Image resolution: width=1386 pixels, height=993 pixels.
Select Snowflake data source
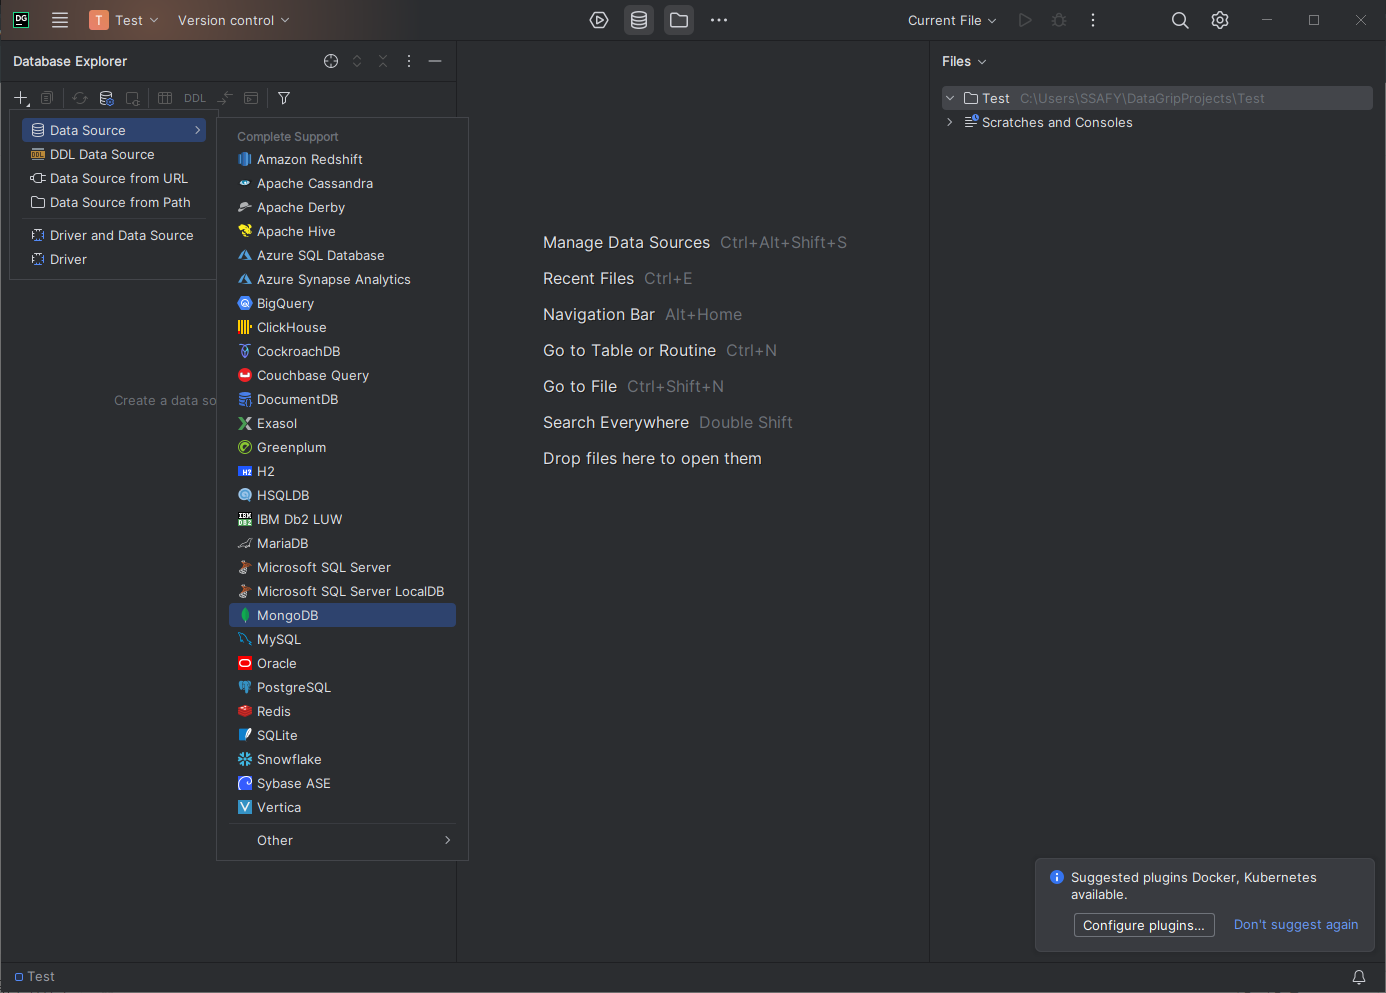[342, 759]
